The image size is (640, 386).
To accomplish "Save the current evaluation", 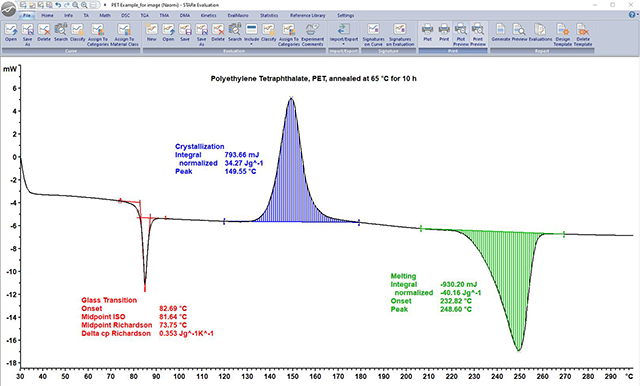I will pos(185,33).
